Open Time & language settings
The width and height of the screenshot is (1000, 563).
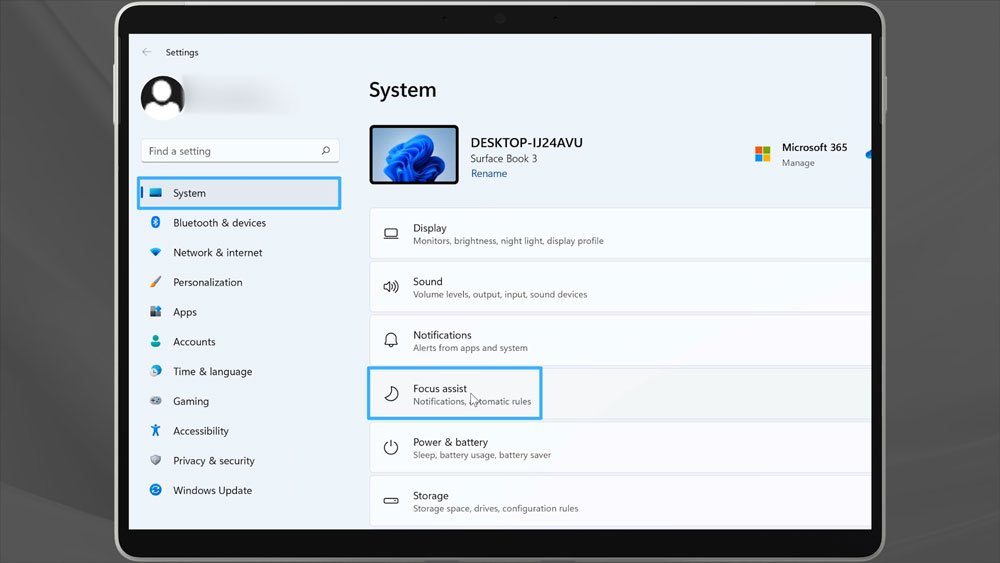(x=212, y=372)
